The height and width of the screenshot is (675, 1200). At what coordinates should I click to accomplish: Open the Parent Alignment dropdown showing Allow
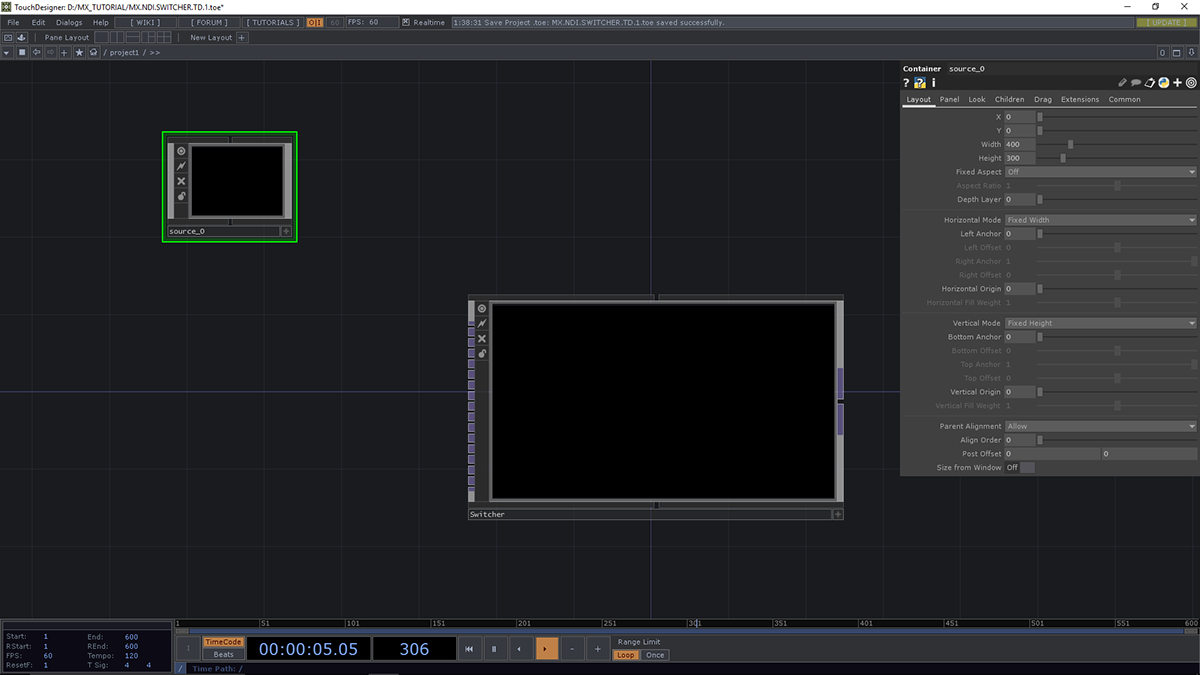tap(1099, 425)
